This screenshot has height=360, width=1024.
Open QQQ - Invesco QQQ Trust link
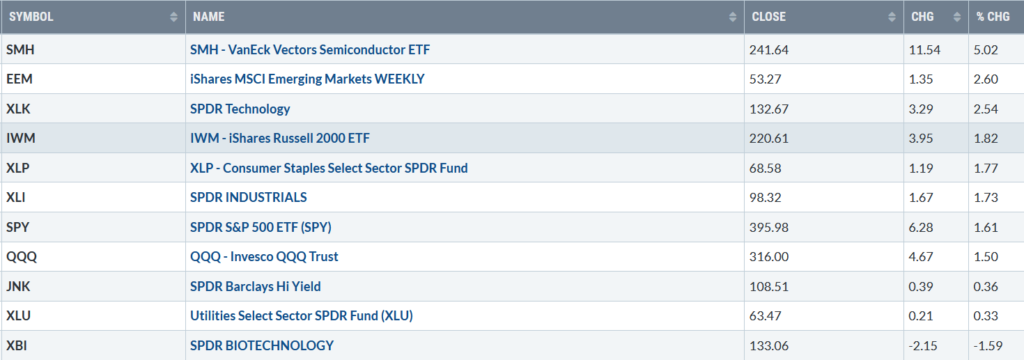264,257
